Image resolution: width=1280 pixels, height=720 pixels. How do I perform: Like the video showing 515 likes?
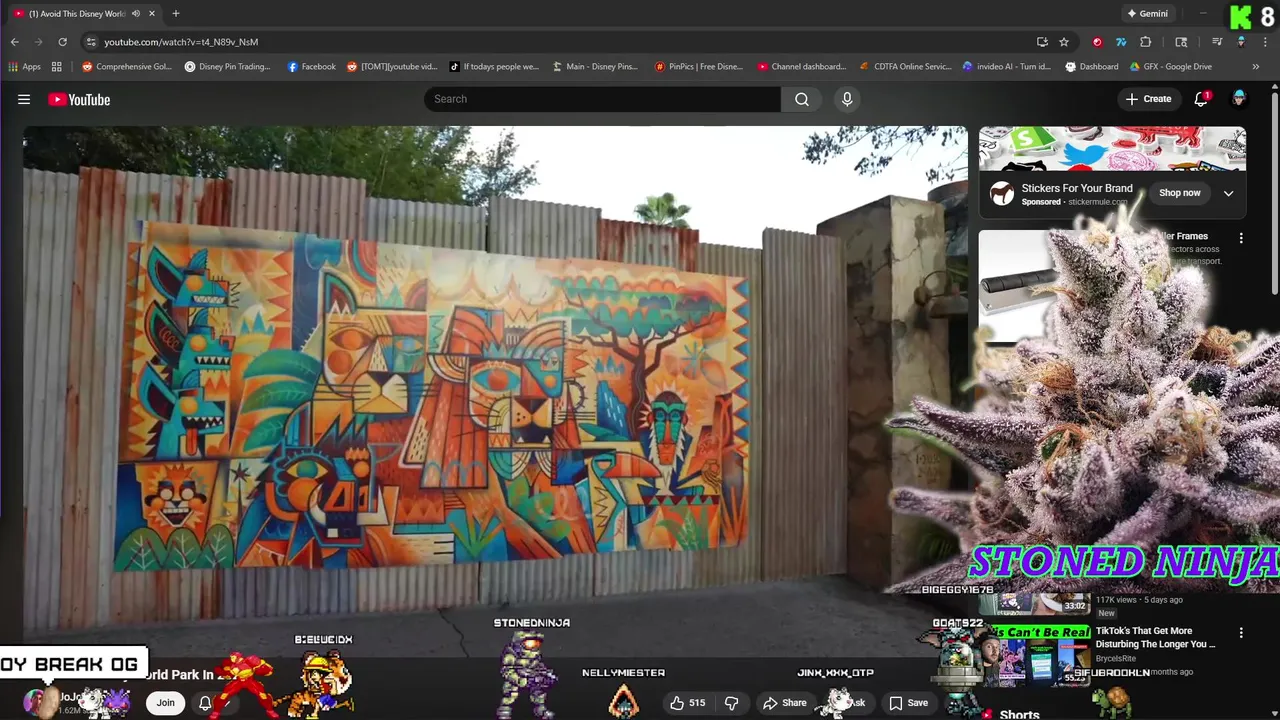[x=687, y=703]
